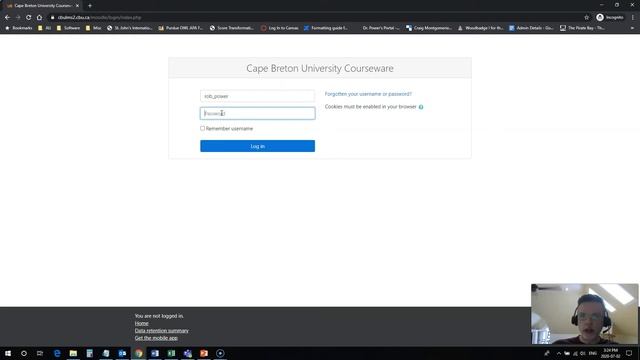Open the St. John's bookmark

(x=129, y=28)
